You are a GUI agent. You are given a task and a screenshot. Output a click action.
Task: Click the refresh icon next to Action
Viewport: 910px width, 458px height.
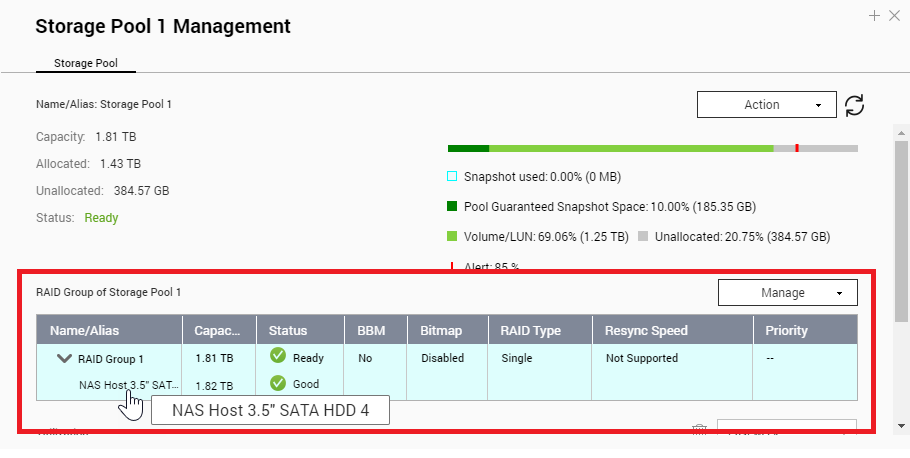tap(854, 105)
